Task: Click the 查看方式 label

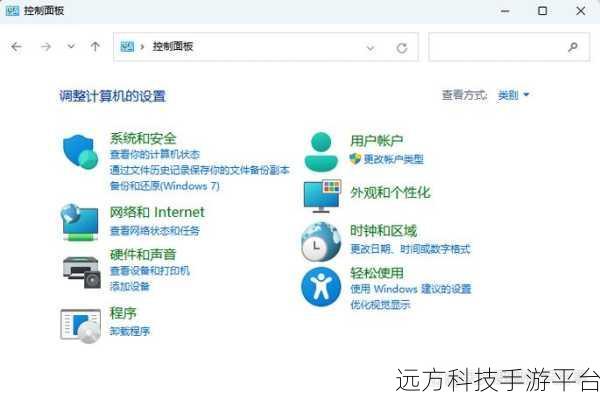Action: [465, 95]
